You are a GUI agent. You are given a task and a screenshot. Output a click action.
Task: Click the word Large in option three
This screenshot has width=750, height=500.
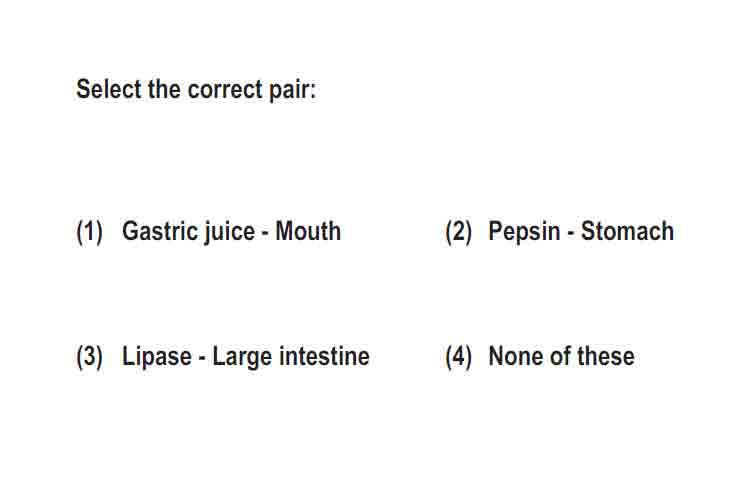tap(242, 358)
